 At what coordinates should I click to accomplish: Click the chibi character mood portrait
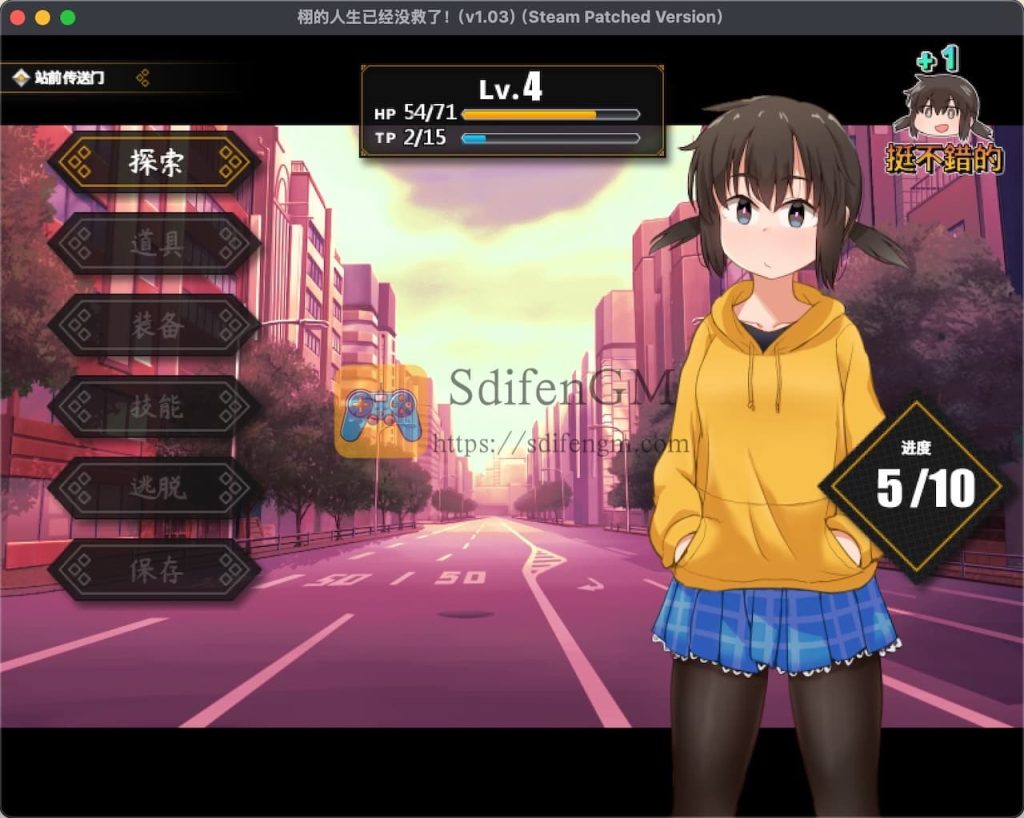coord(943,108)
